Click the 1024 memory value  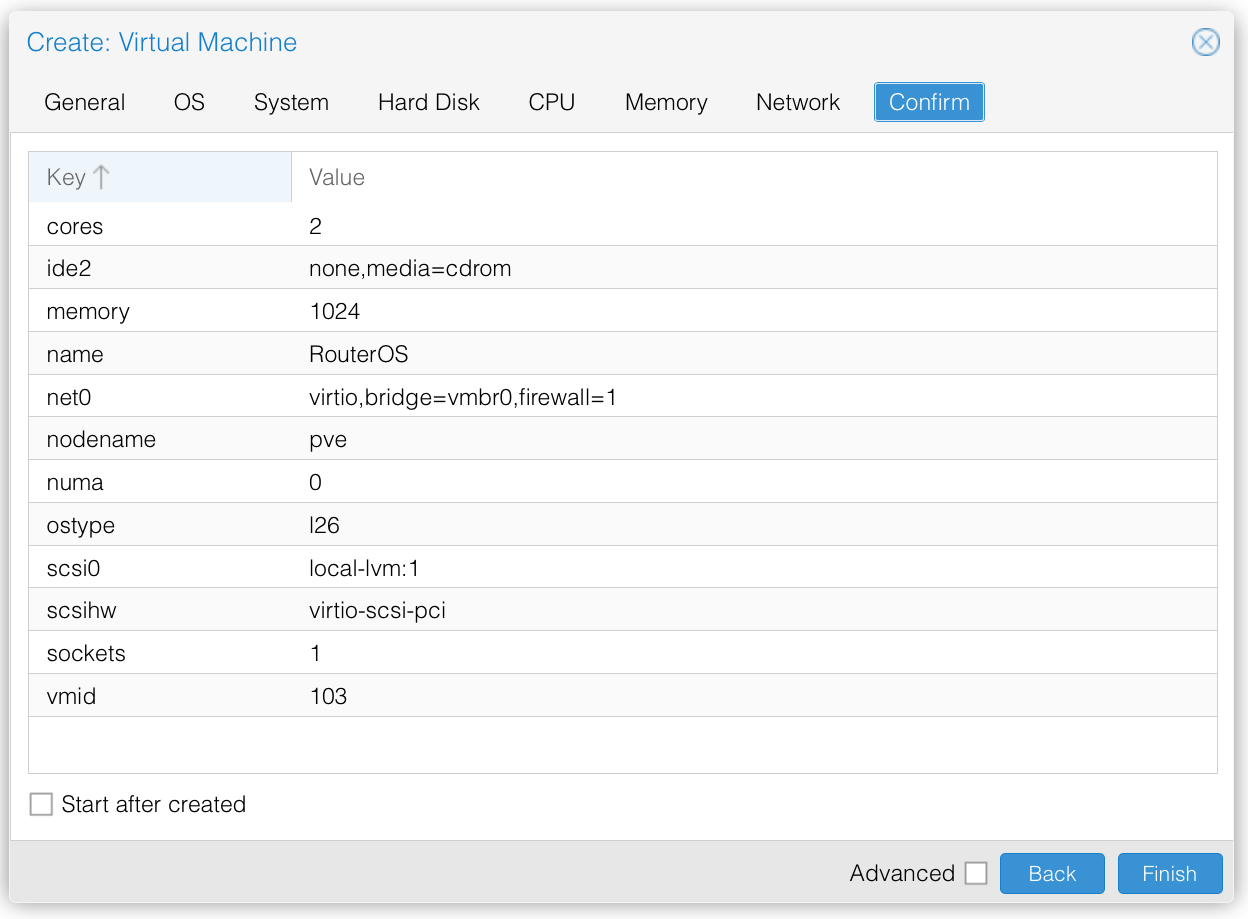click(x=335, y=312)
